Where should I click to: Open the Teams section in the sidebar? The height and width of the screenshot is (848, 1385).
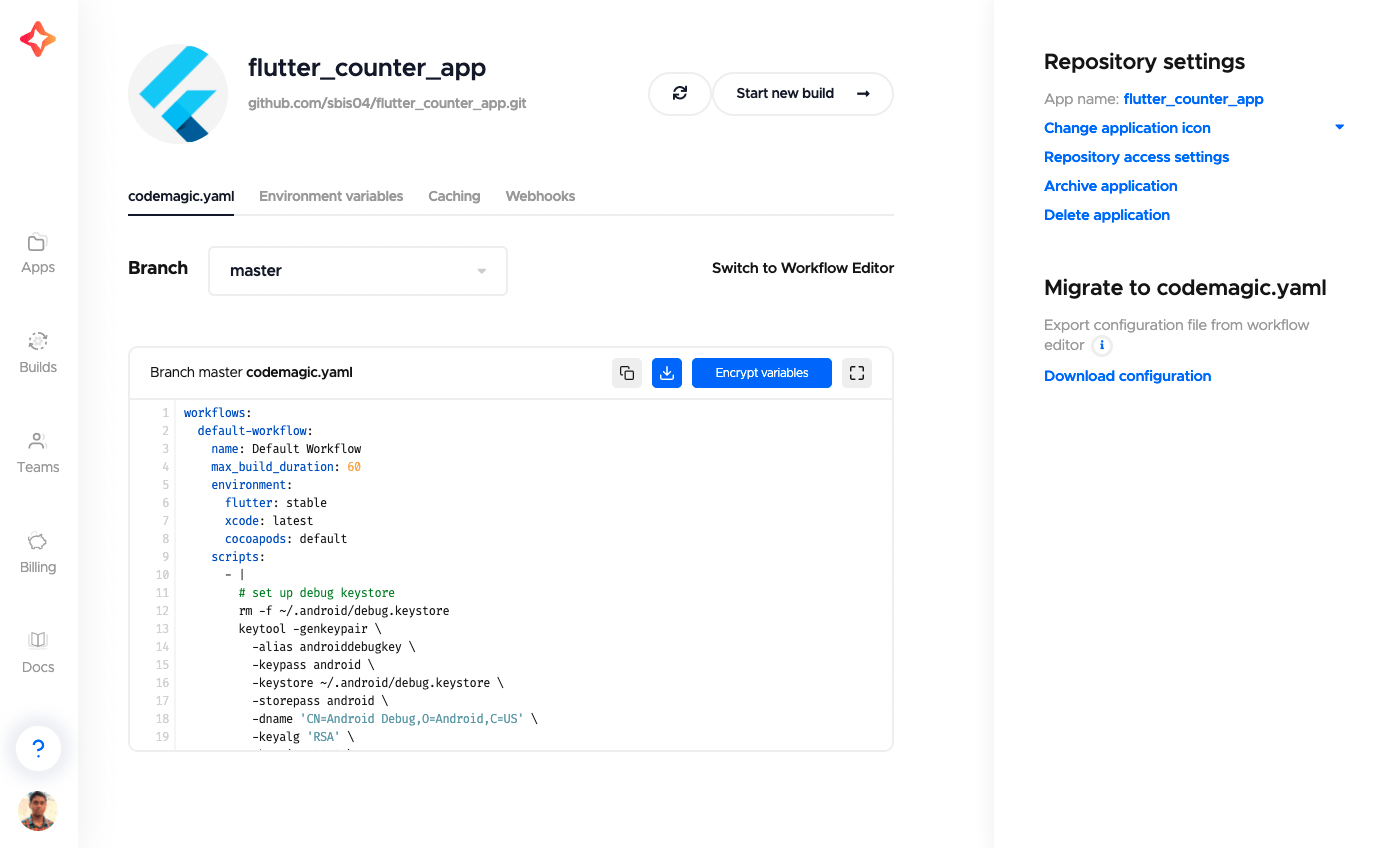pyautogui.click(x=37, y=452)
